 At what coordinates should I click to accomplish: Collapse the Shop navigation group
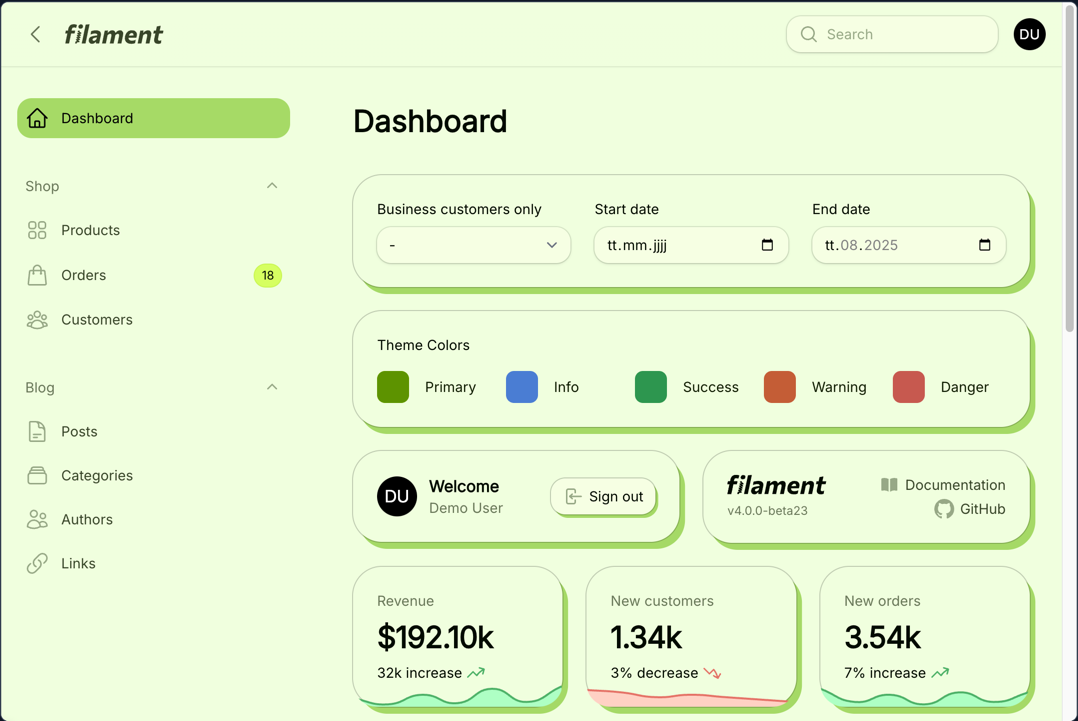[272, 186]
